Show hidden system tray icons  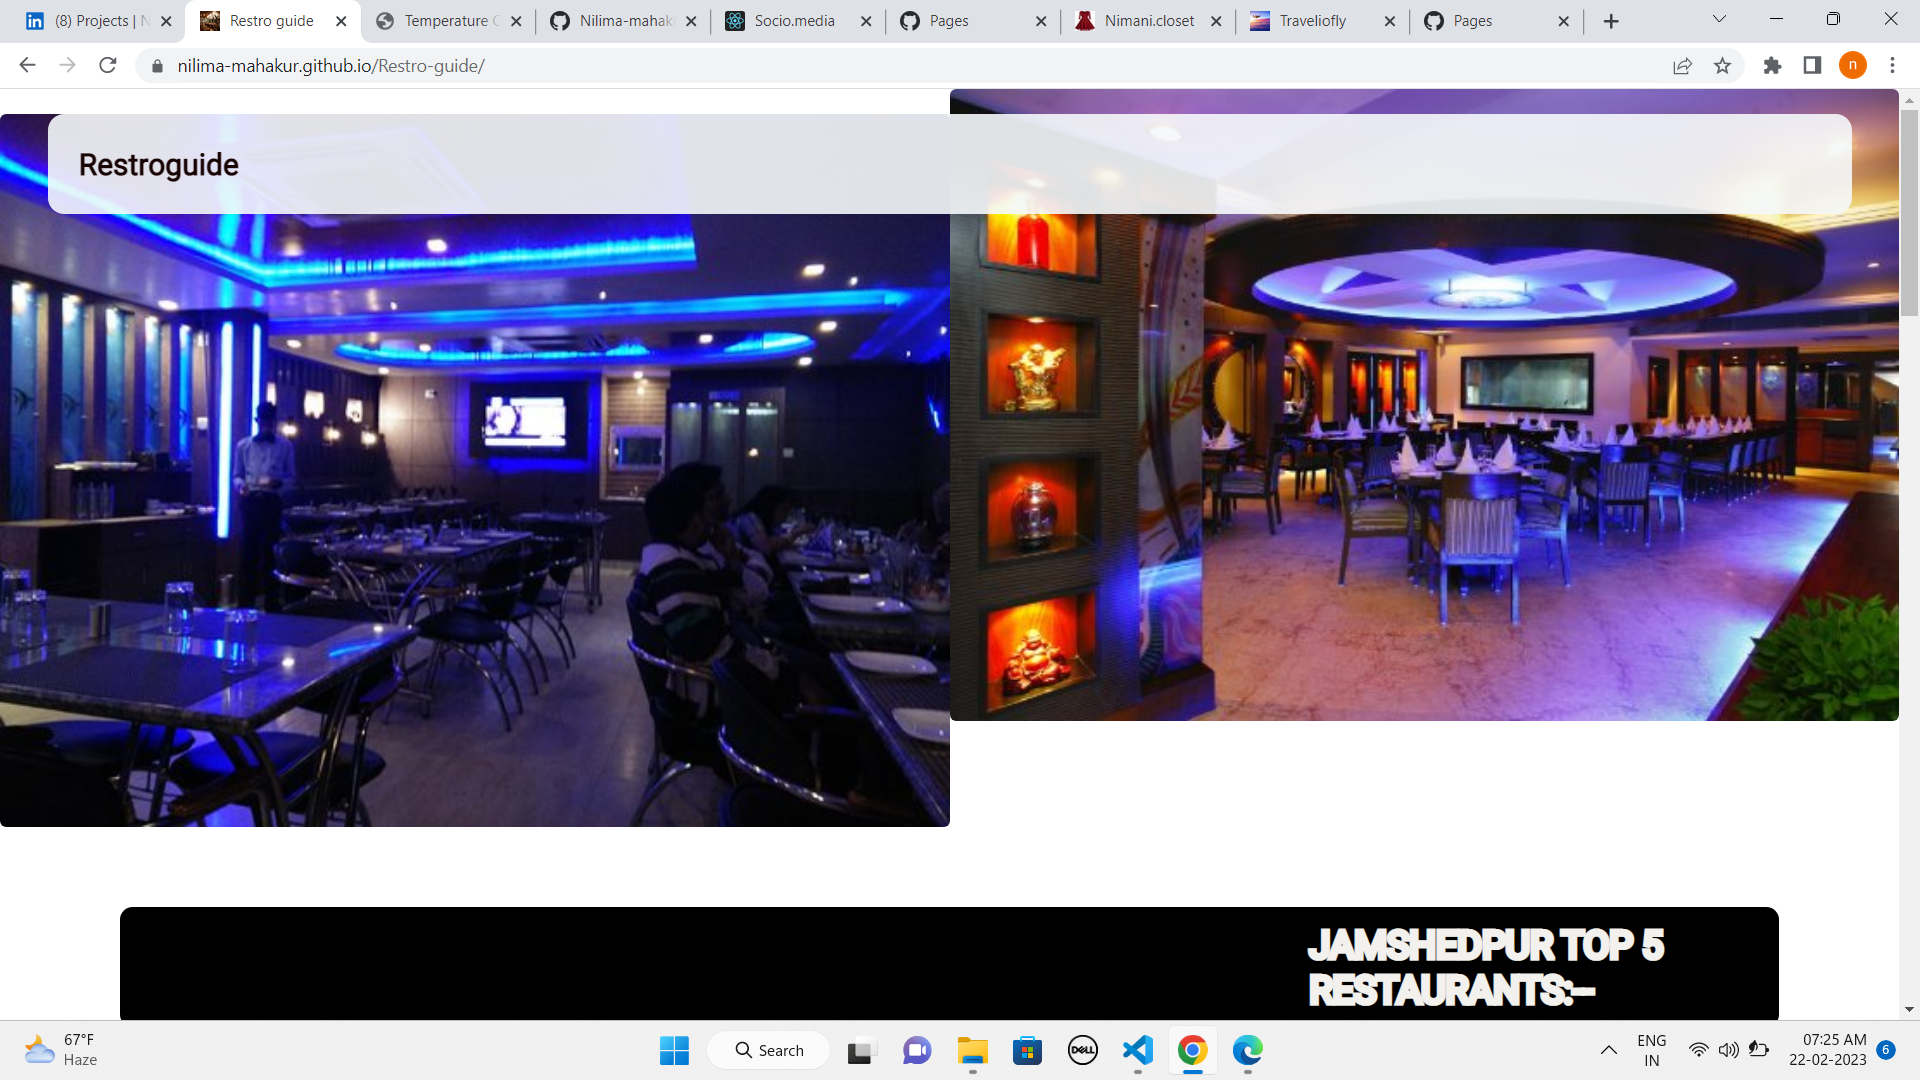(x=1608, y=1050)
